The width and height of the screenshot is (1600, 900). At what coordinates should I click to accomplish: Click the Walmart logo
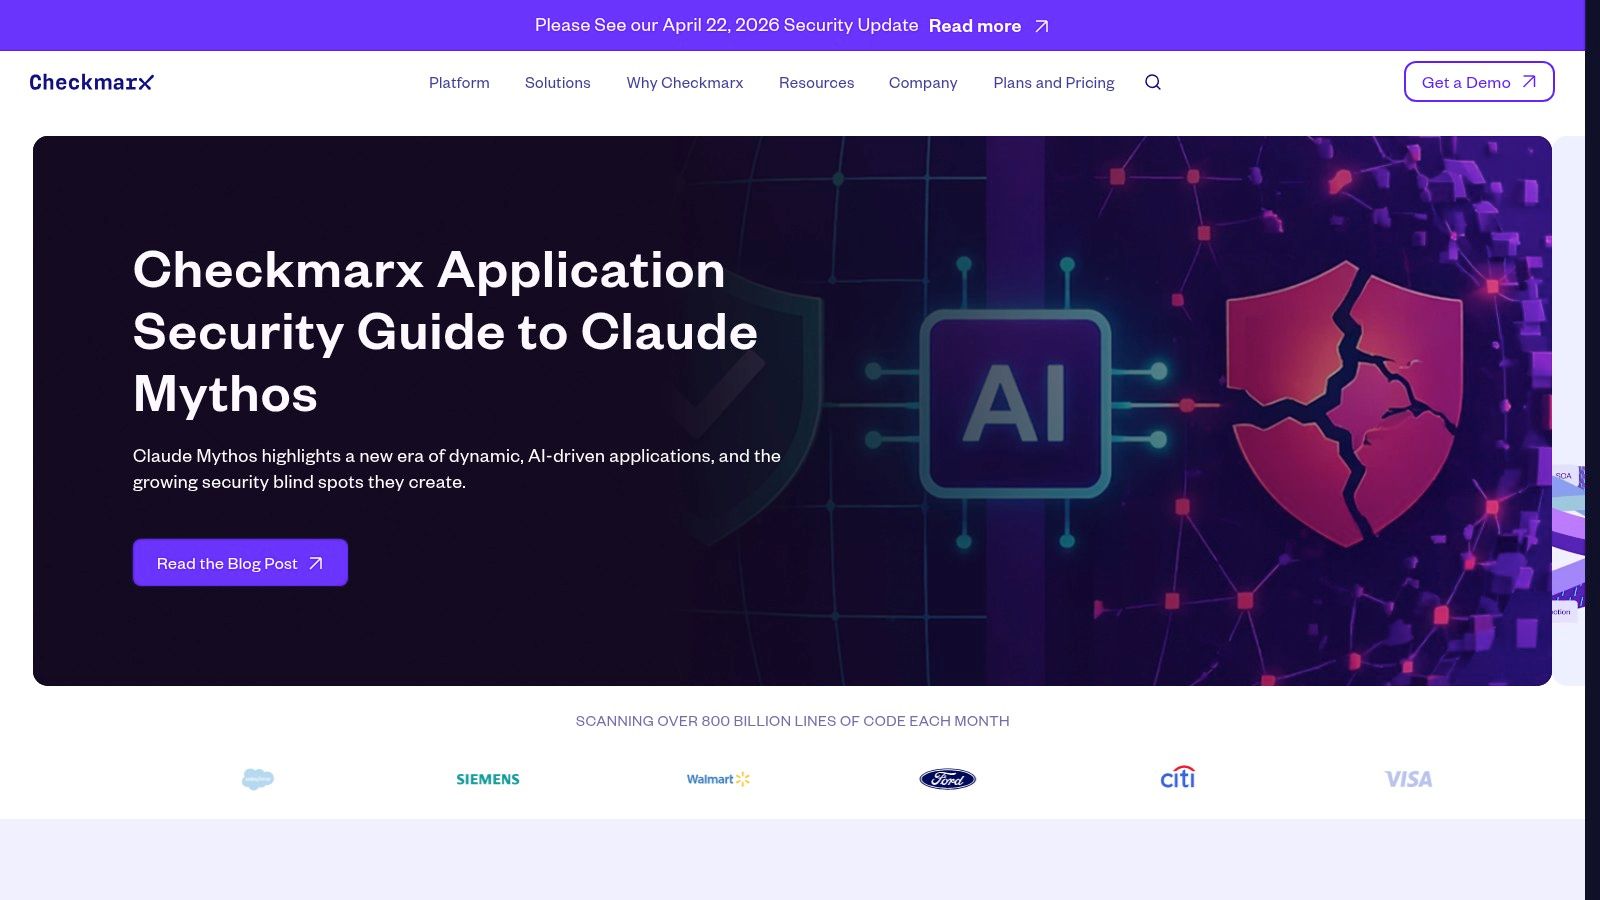[718, 779]
